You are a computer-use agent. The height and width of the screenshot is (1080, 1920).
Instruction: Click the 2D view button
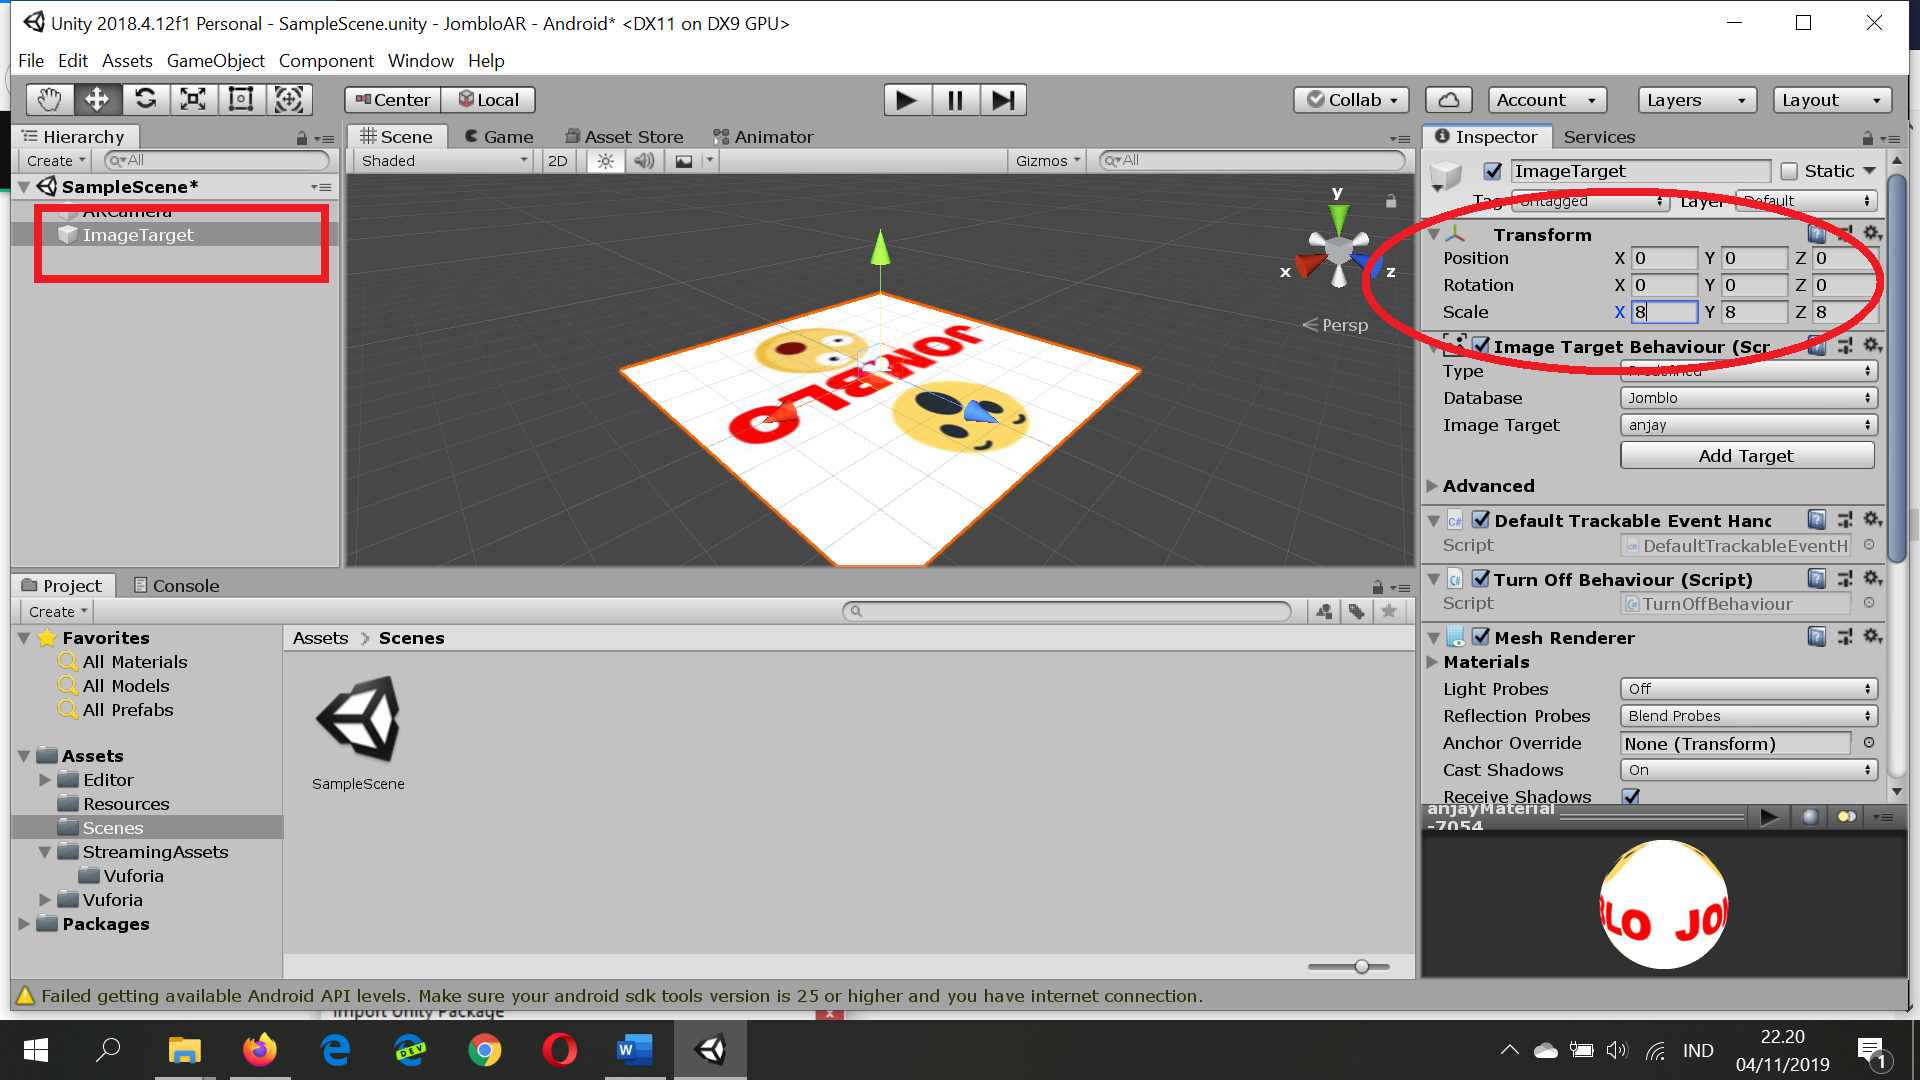[558, 161]
